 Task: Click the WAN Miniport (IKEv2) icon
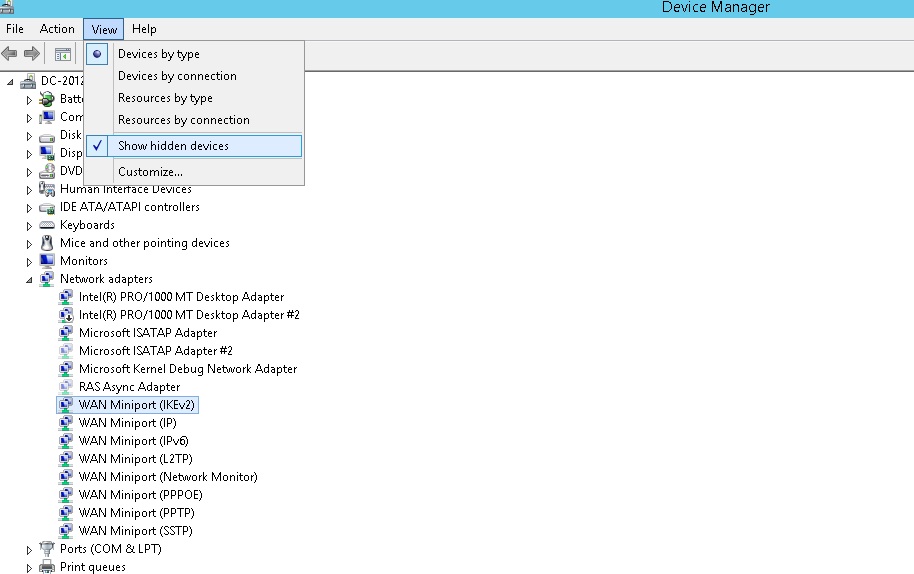(66, 404)
